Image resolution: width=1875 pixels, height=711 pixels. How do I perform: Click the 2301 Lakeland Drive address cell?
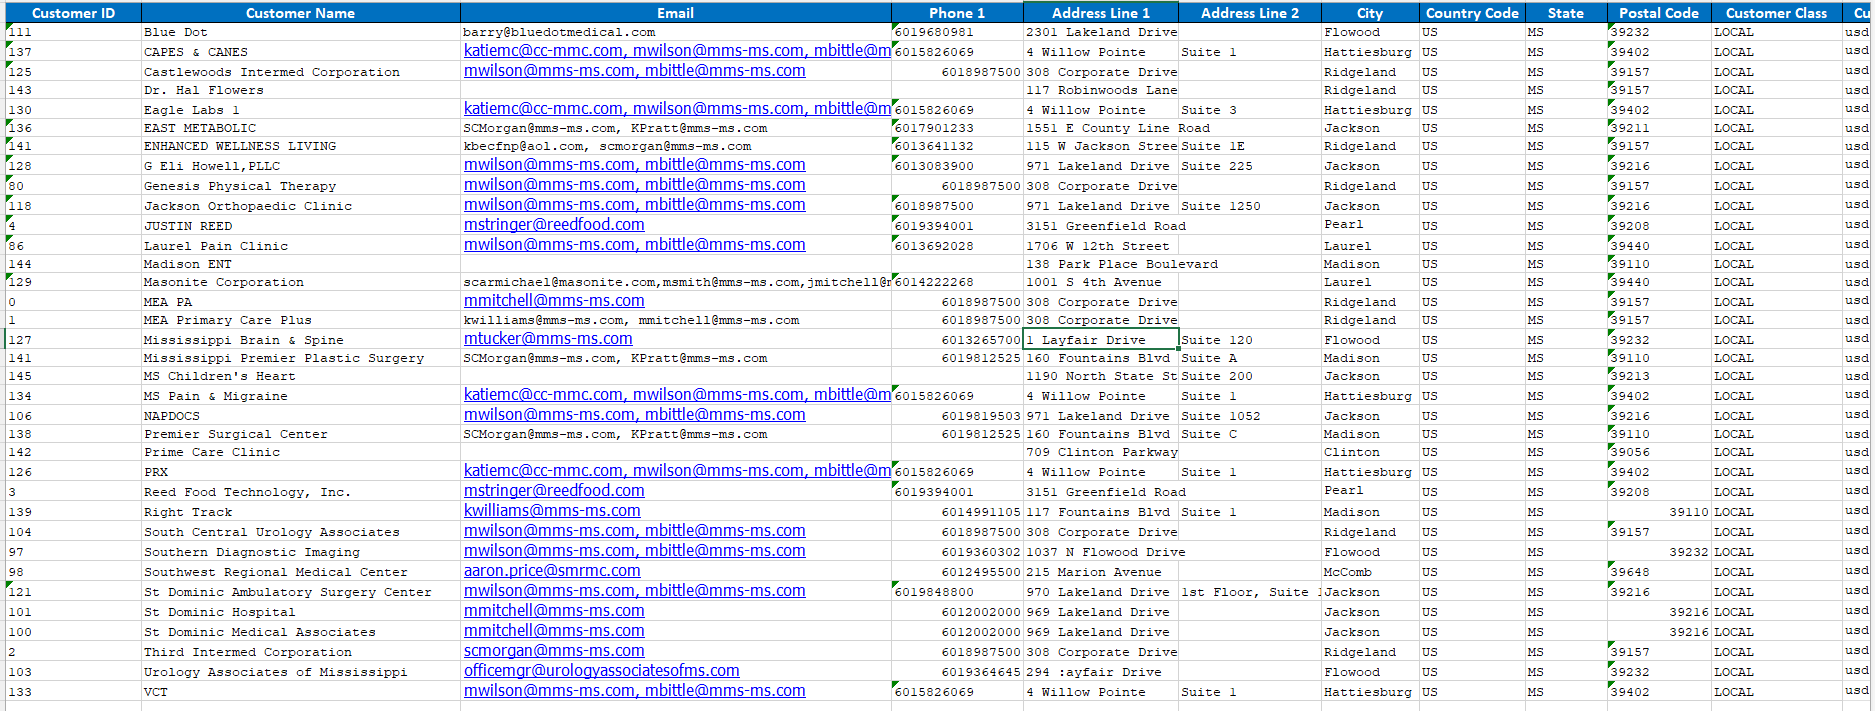(1101, 32)
